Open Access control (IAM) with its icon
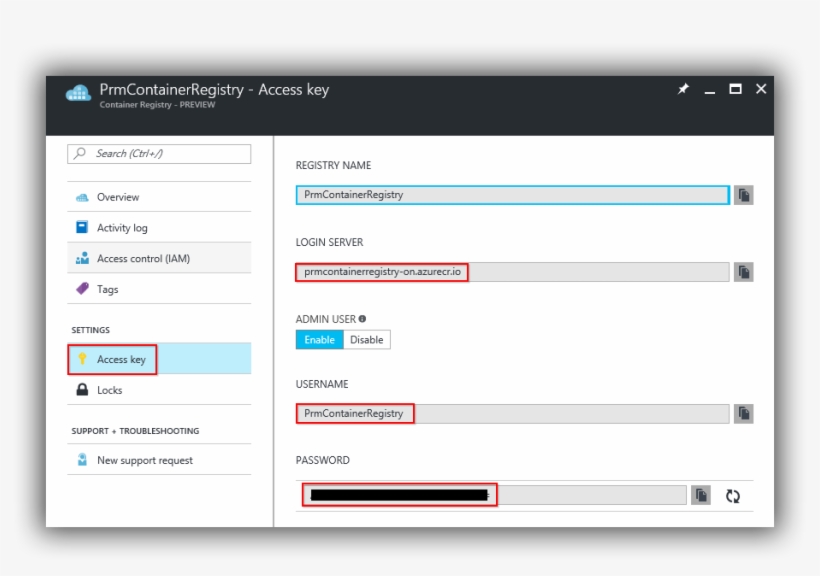This screenshot has width=820, height=576. (83, 257)
